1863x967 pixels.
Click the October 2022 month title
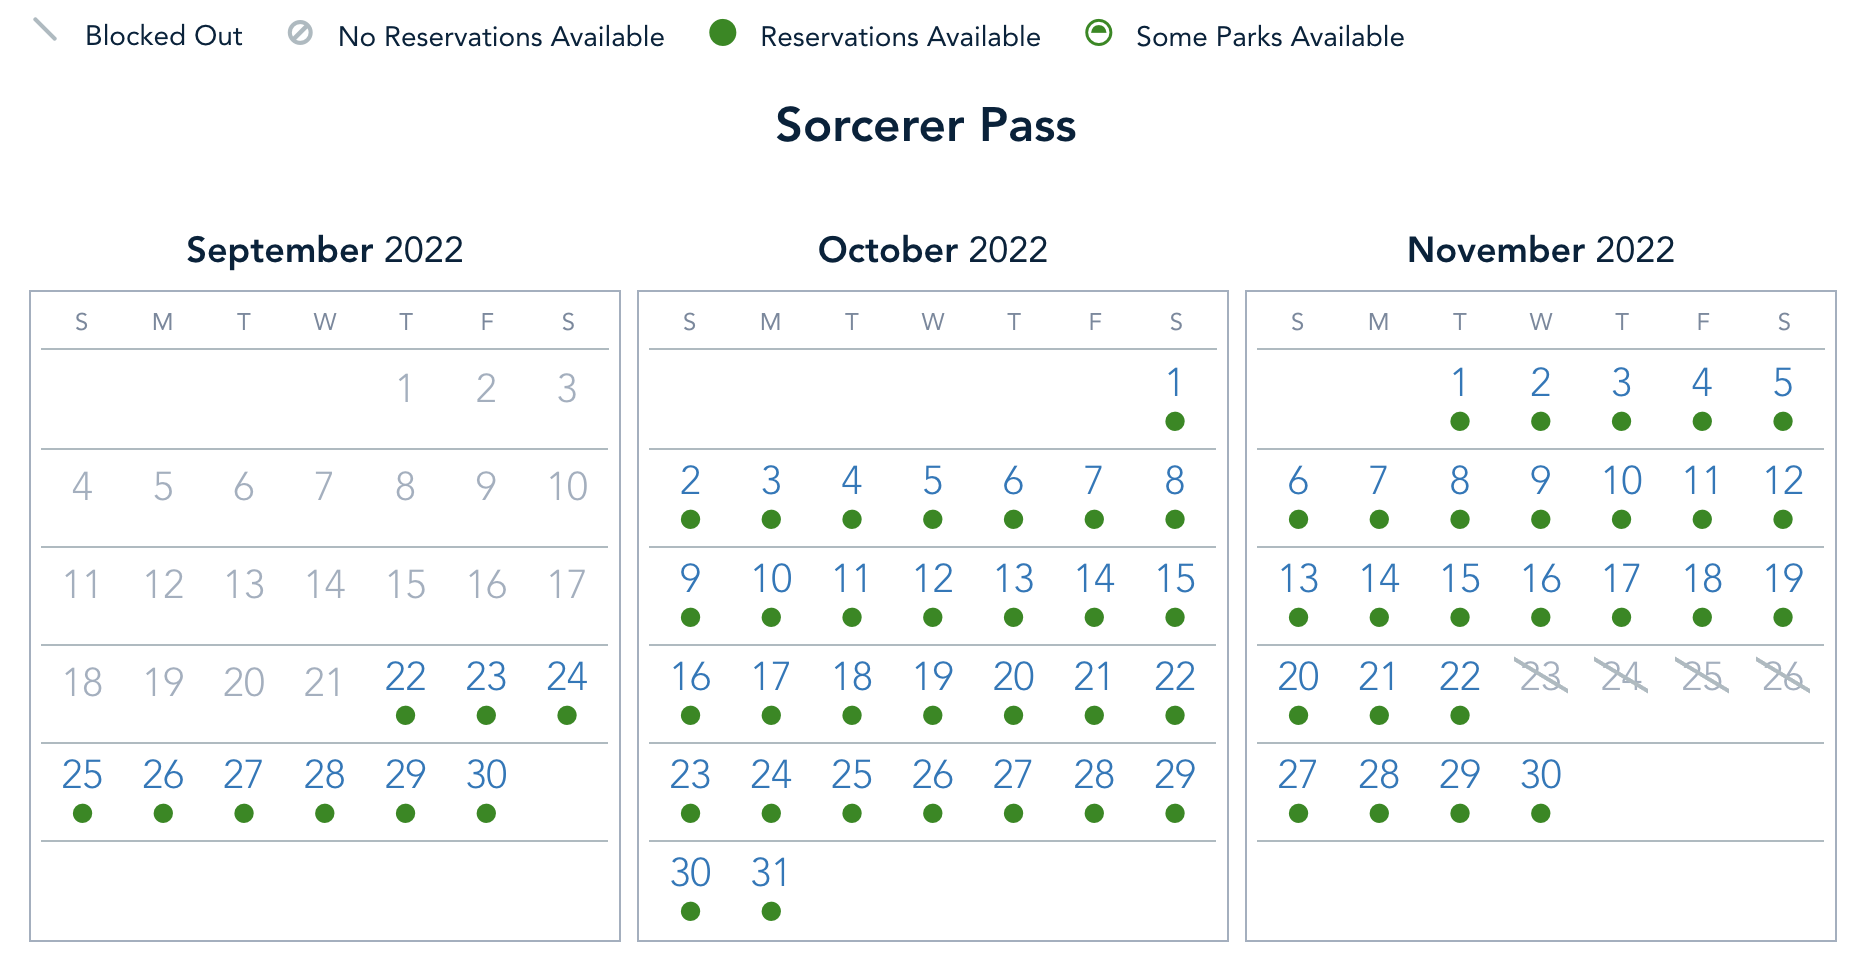(932, 250)
